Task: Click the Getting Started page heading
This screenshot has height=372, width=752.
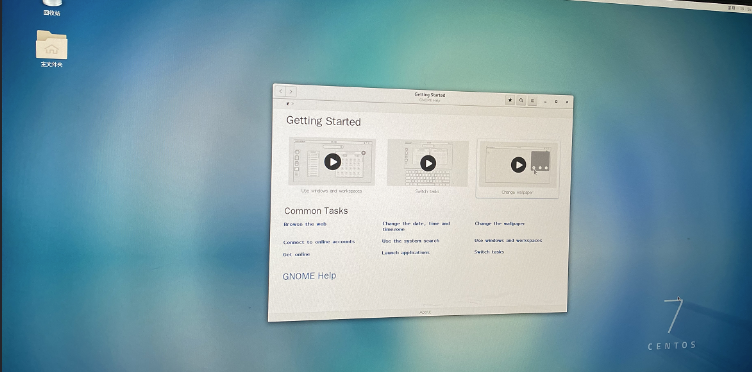Action: click(323, 121)
